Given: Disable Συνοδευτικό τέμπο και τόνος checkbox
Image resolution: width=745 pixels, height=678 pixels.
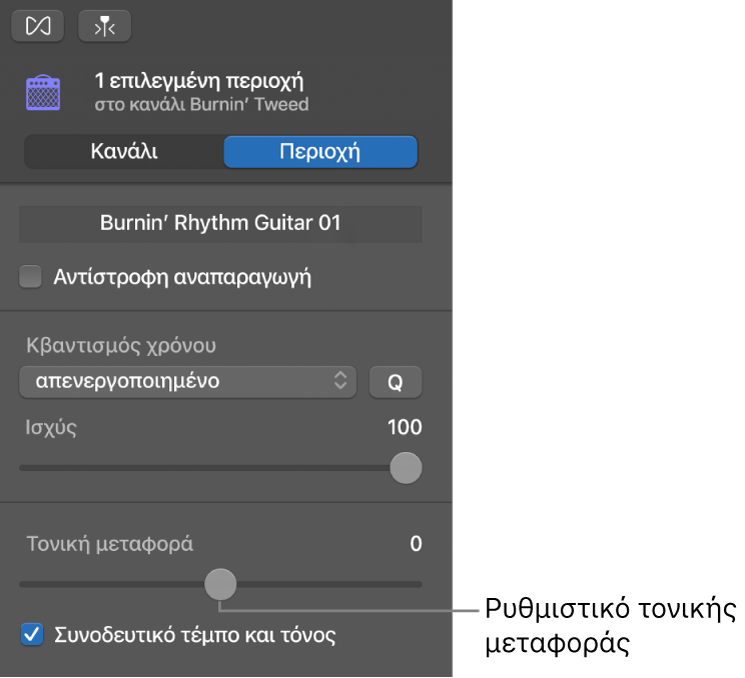Looking at the screenshot, I should pos(32,634).
